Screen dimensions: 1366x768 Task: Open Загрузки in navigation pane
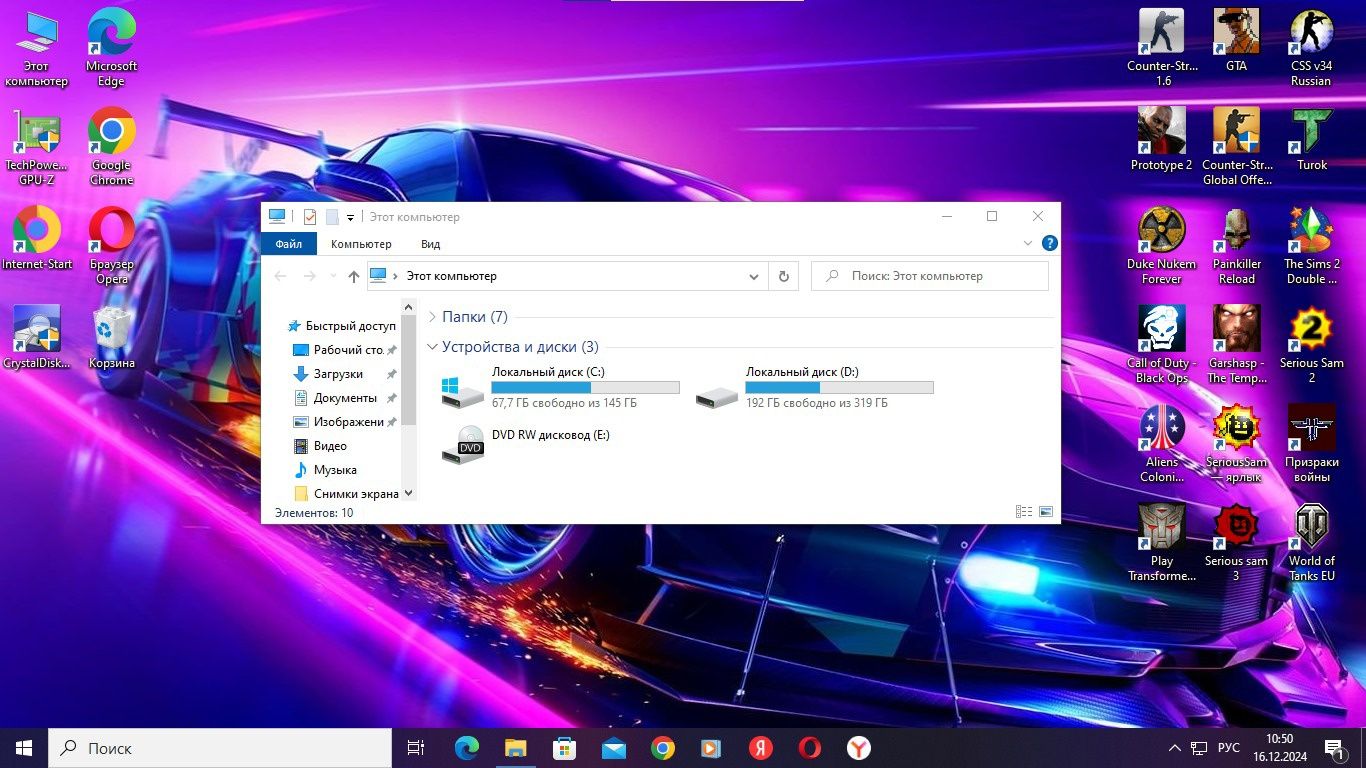tap(338, 374)
